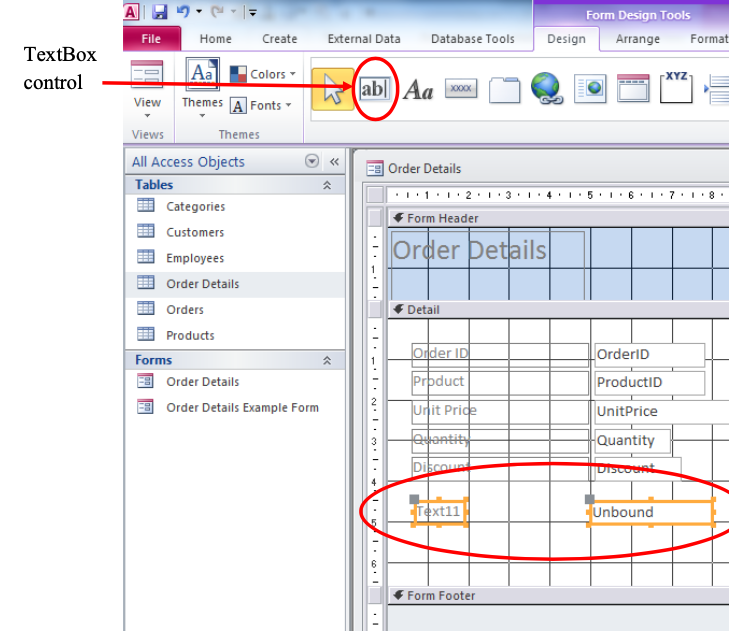Open the Colors theme dropdown
Screen dimensions: 729x631
pos(263,74)
